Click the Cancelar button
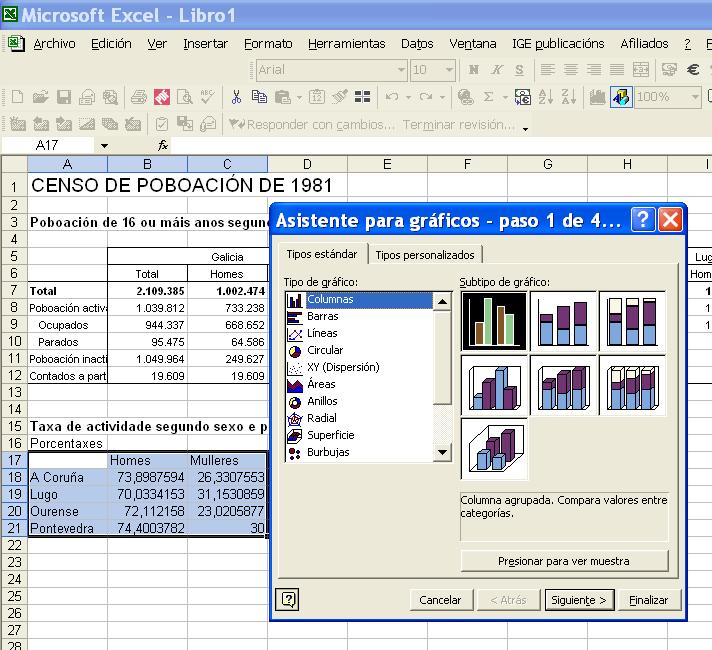The width and height of the screenshot is (712, 650). tap(440, 600)
